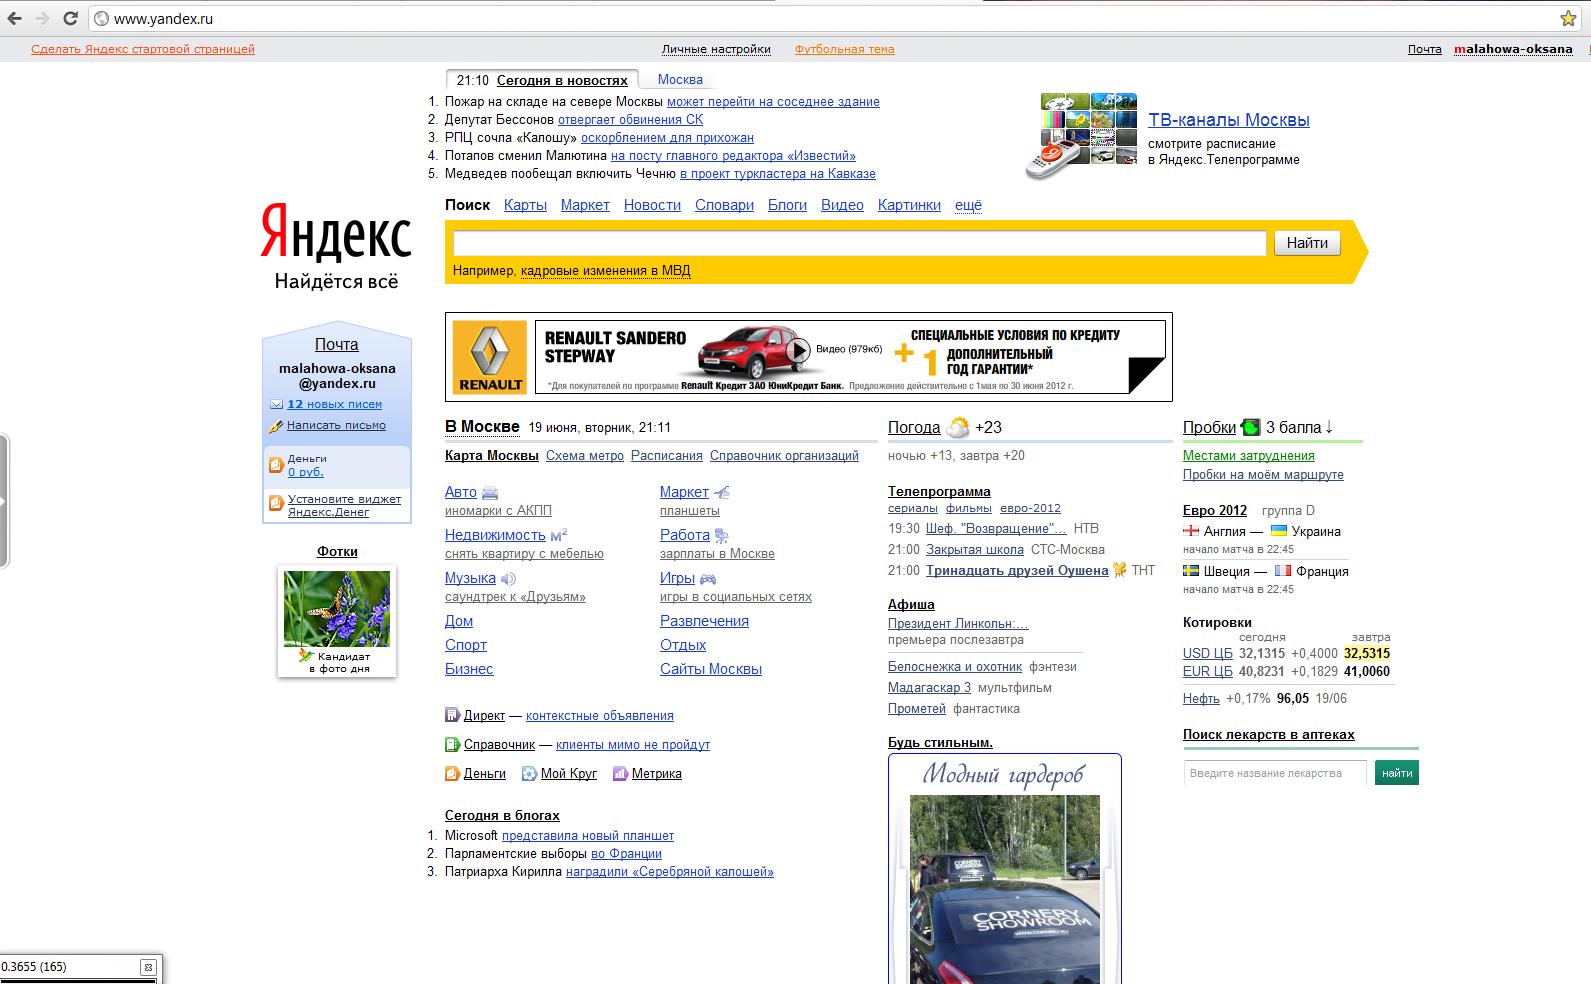This screenshot has width=1591, height=984.
Task: Open the Модный гардероб car image
Action: pyautogui.click(x=1005, y=889)
